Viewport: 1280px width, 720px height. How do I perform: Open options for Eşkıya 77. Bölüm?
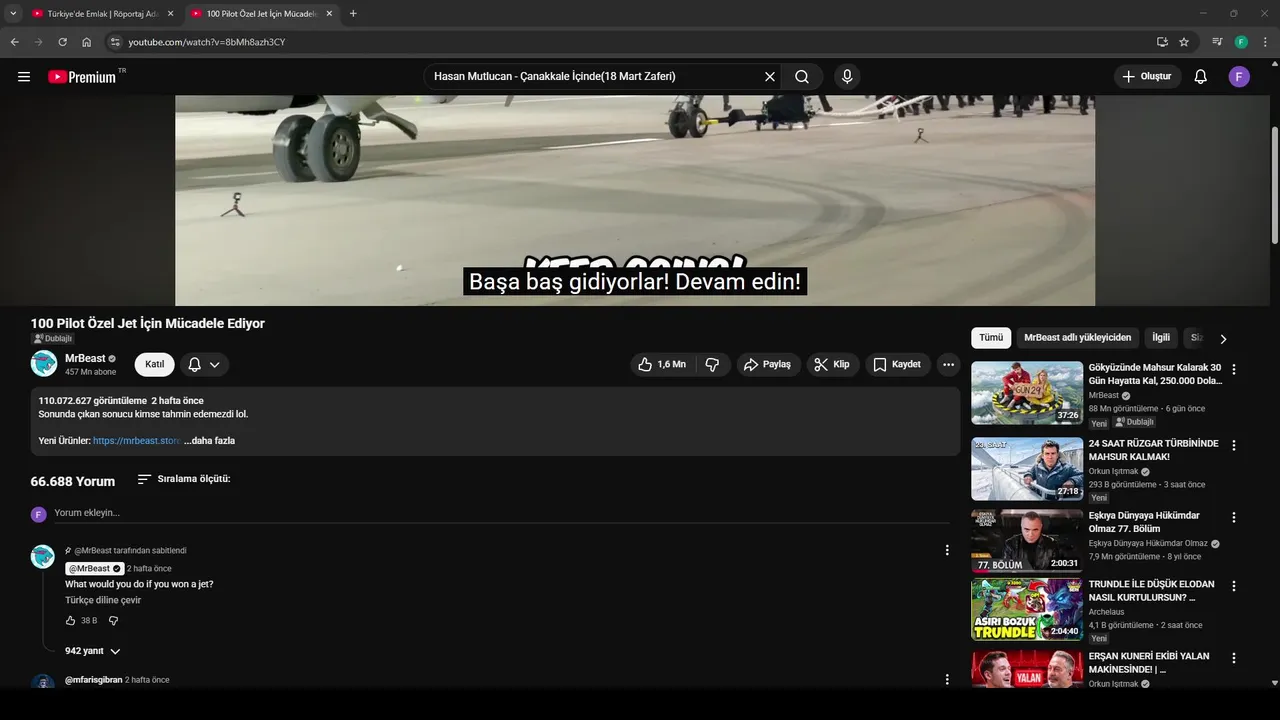point(1233,517)
